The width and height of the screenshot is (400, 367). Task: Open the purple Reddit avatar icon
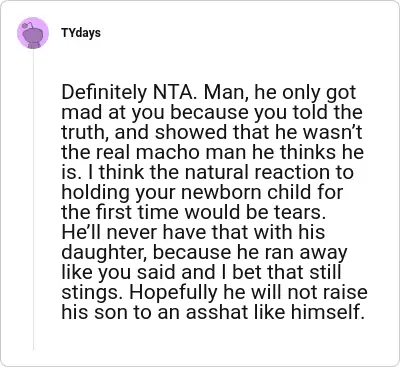(x=33, y=33)
